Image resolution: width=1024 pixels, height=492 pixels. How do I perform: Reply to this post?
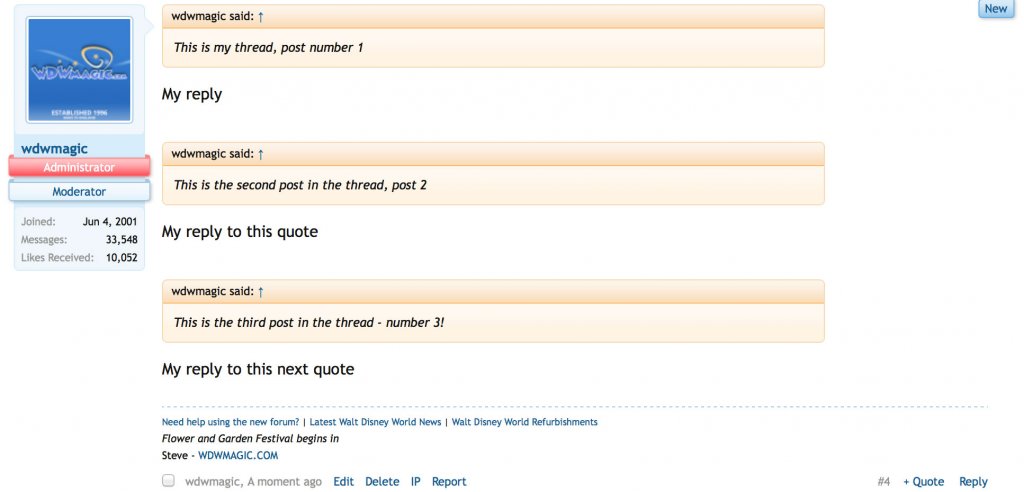973,482
